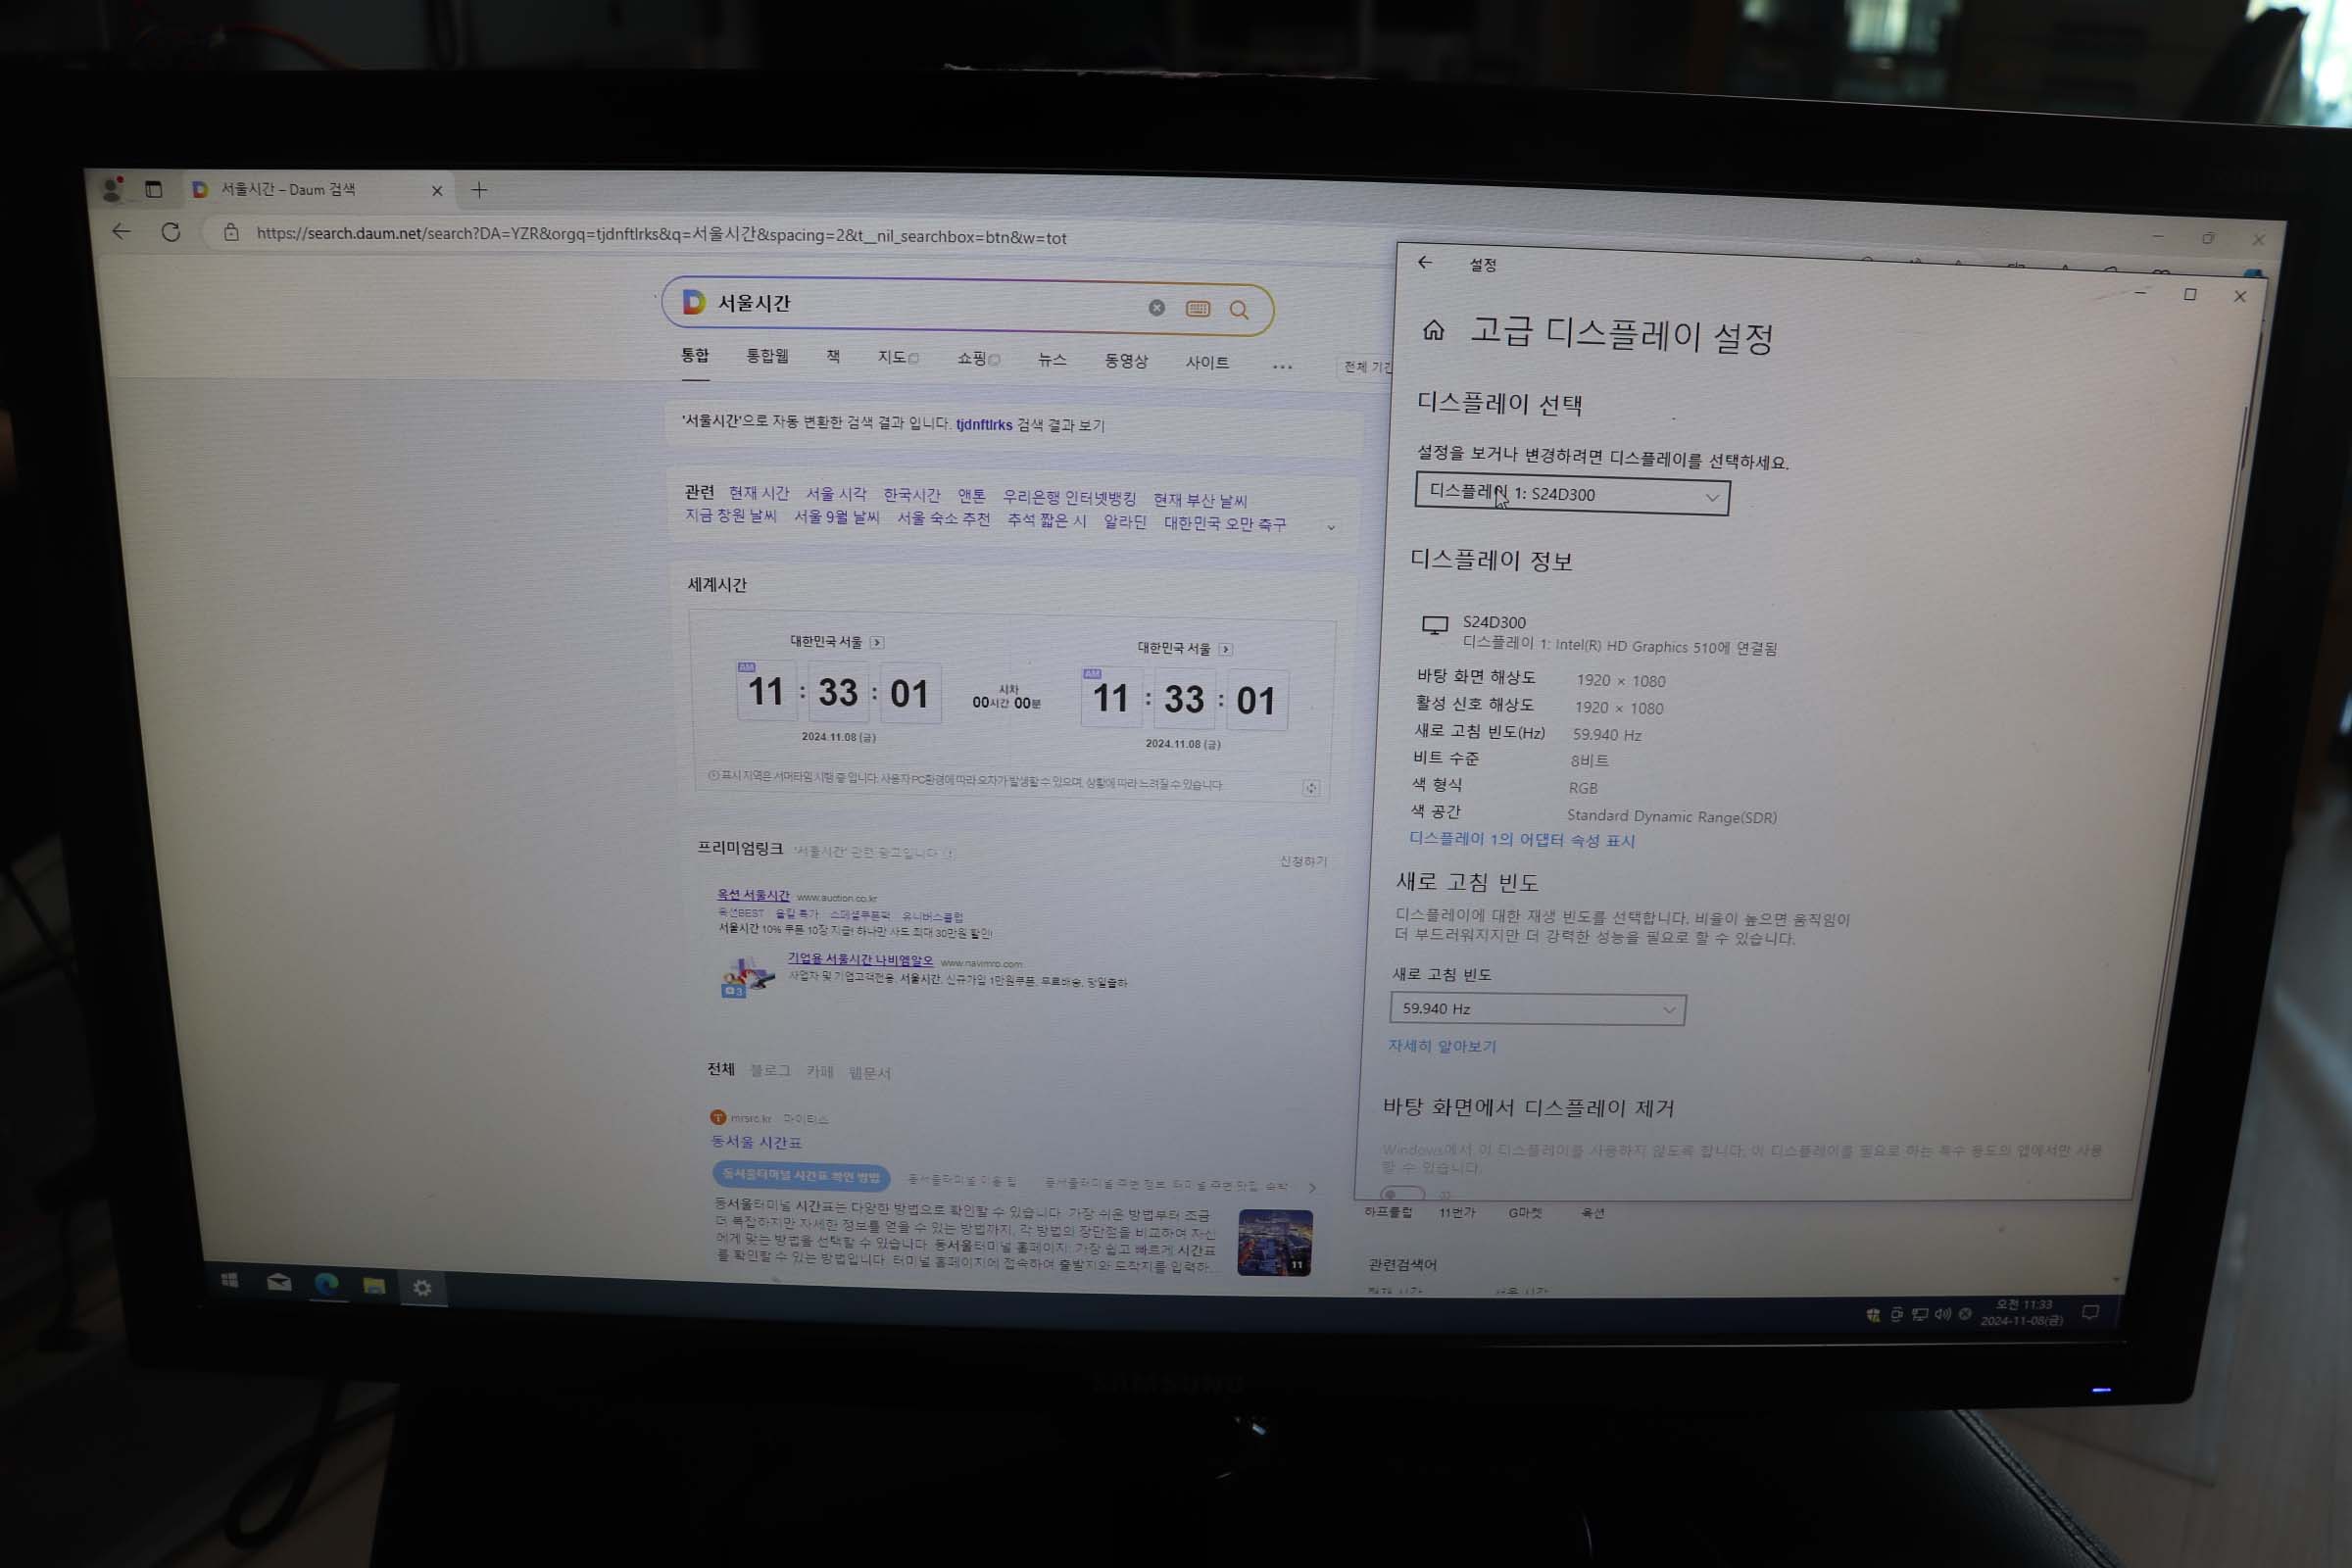Clear the Daum search box text

[x=1157, y=308]
